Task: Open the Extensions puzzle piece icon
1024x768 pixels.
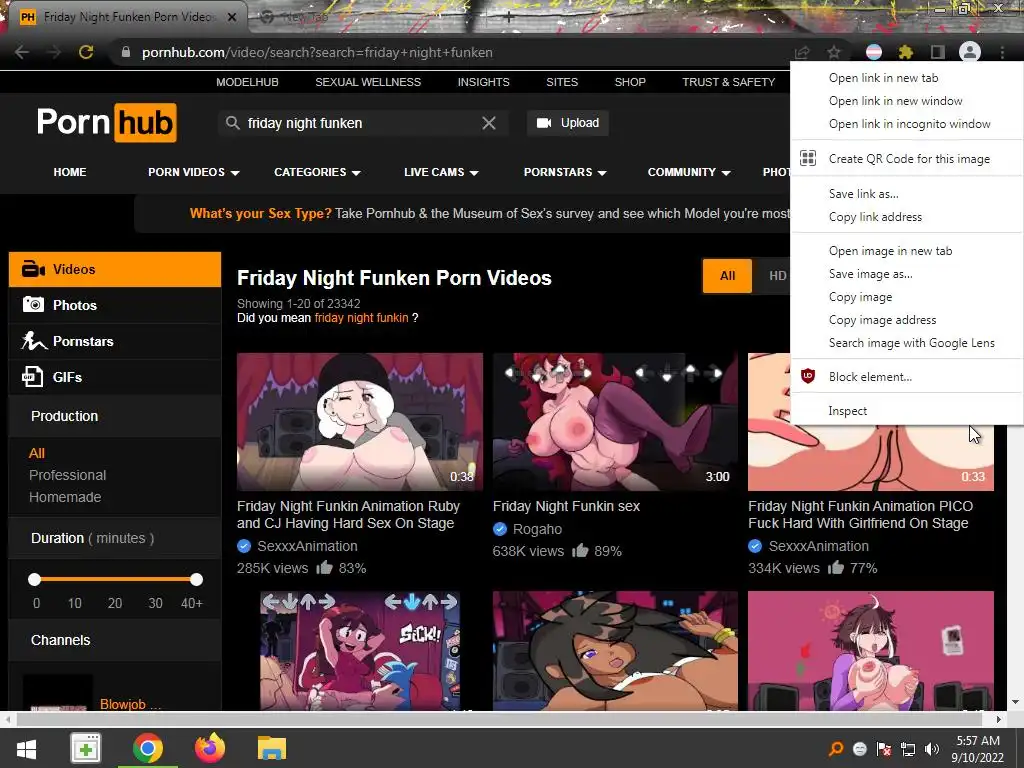Action: coord(905,52)
